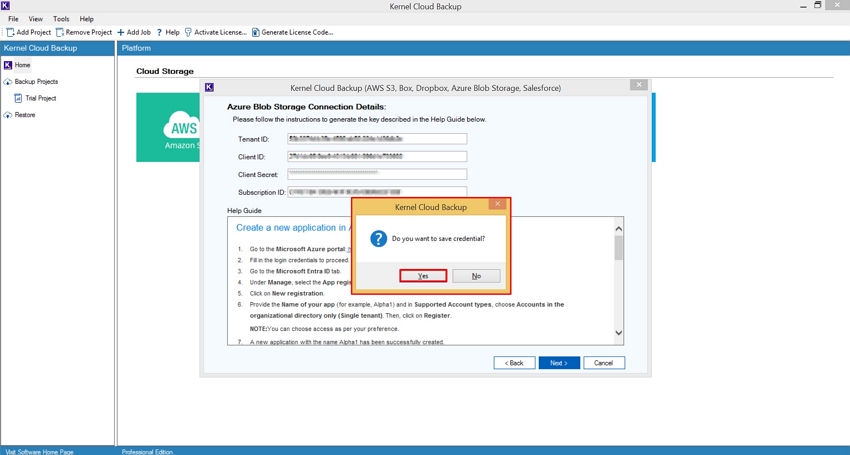
Task: Click the Back button in the wizard
Action: click(514, 363)
